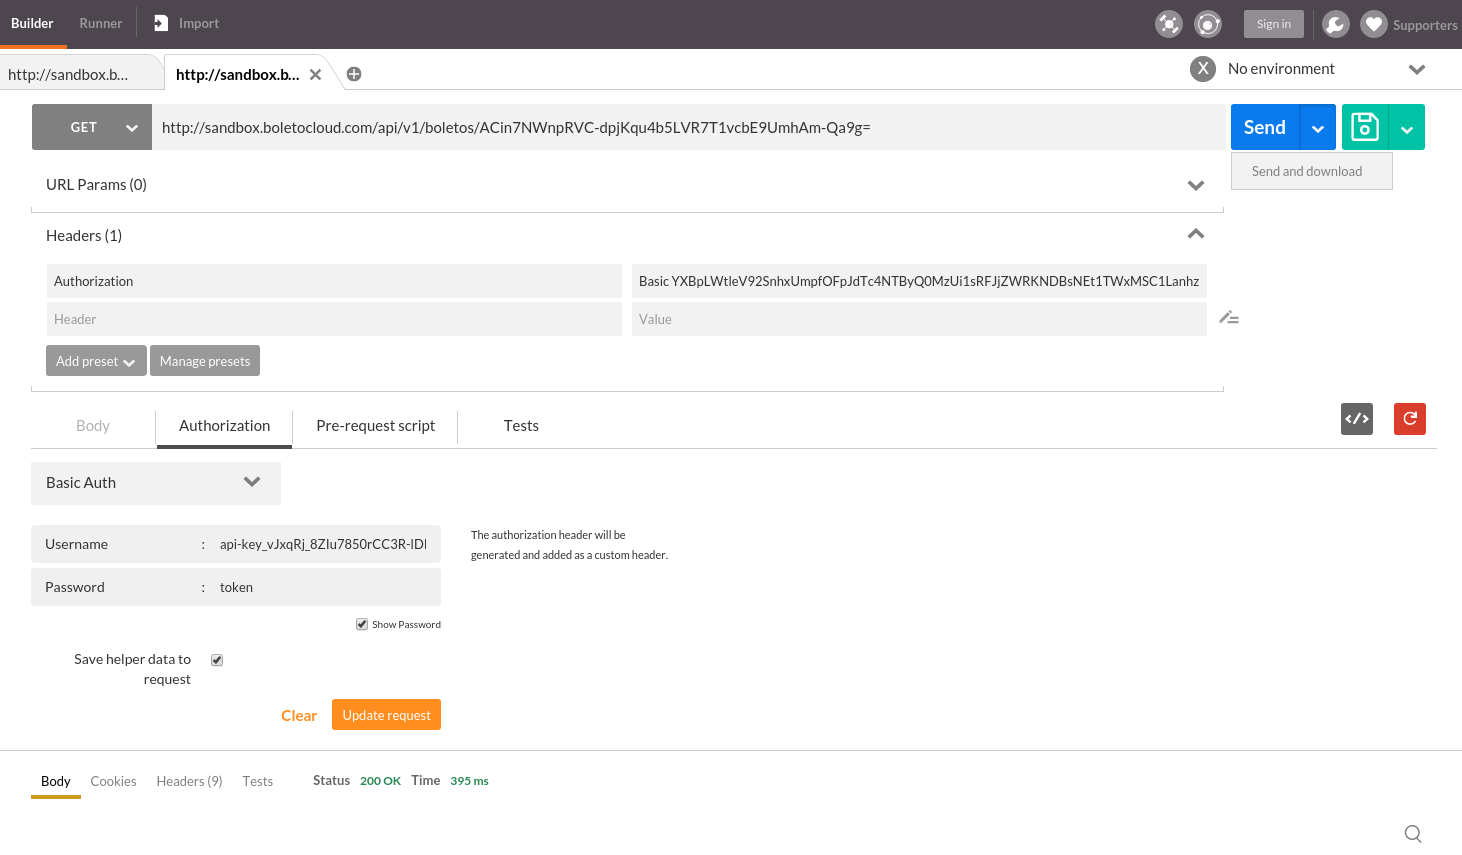Open the generate code snippet icon

point(1357,419)
